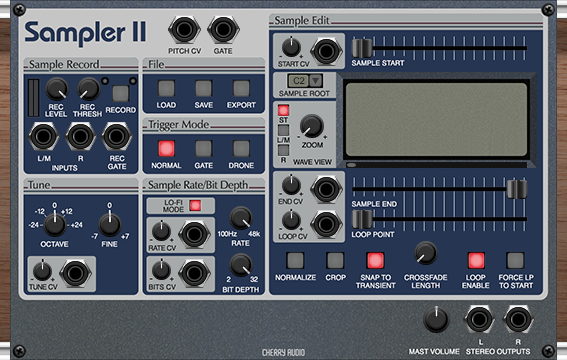
Task: Click the RECORD button
Action: click(x=121, y=94)
